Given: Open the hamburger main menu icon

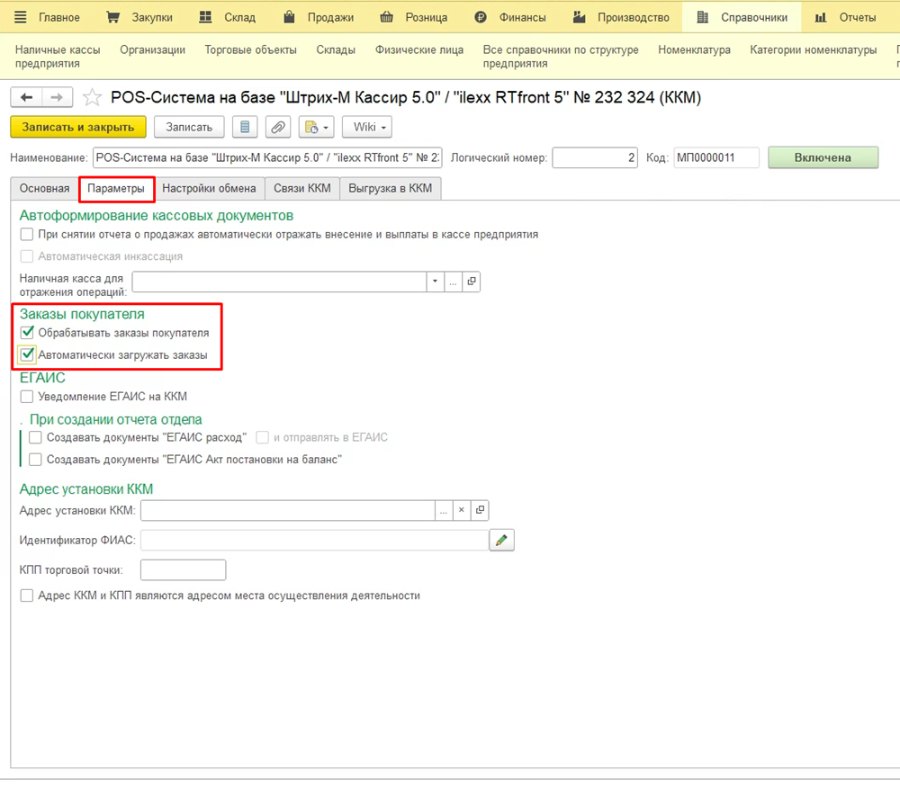Looking at the screenshot, I should (x=20, y=17).
